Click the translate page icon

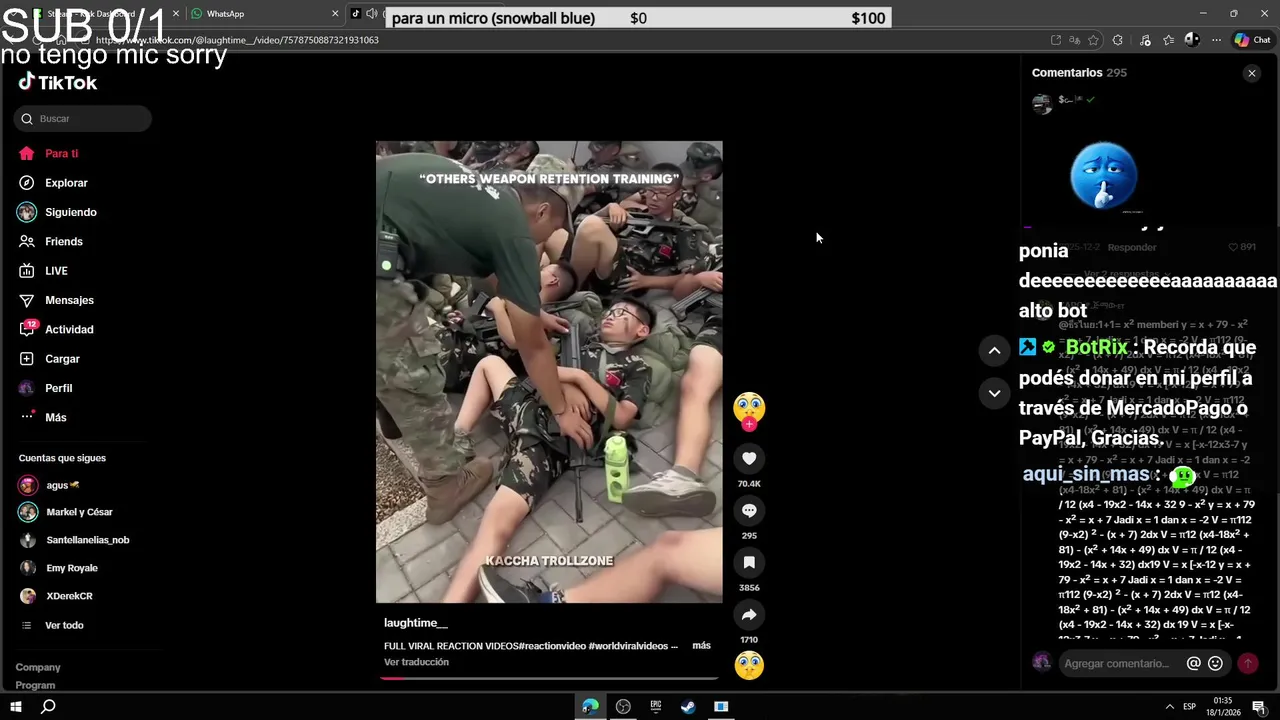[x=1074, y=40]
